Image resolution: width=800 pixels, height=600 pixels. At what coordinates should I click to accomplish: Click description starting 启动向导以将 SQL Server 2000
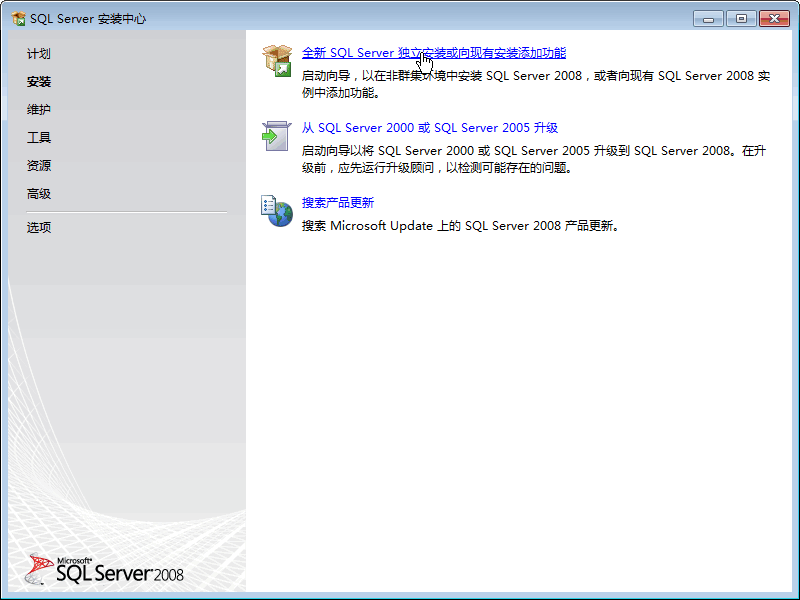[534, 159]
